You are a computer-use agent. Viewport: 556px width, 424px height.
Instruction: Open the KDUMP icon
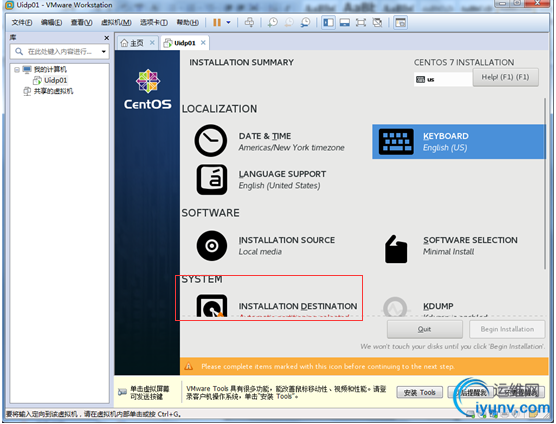pos(395,307)
